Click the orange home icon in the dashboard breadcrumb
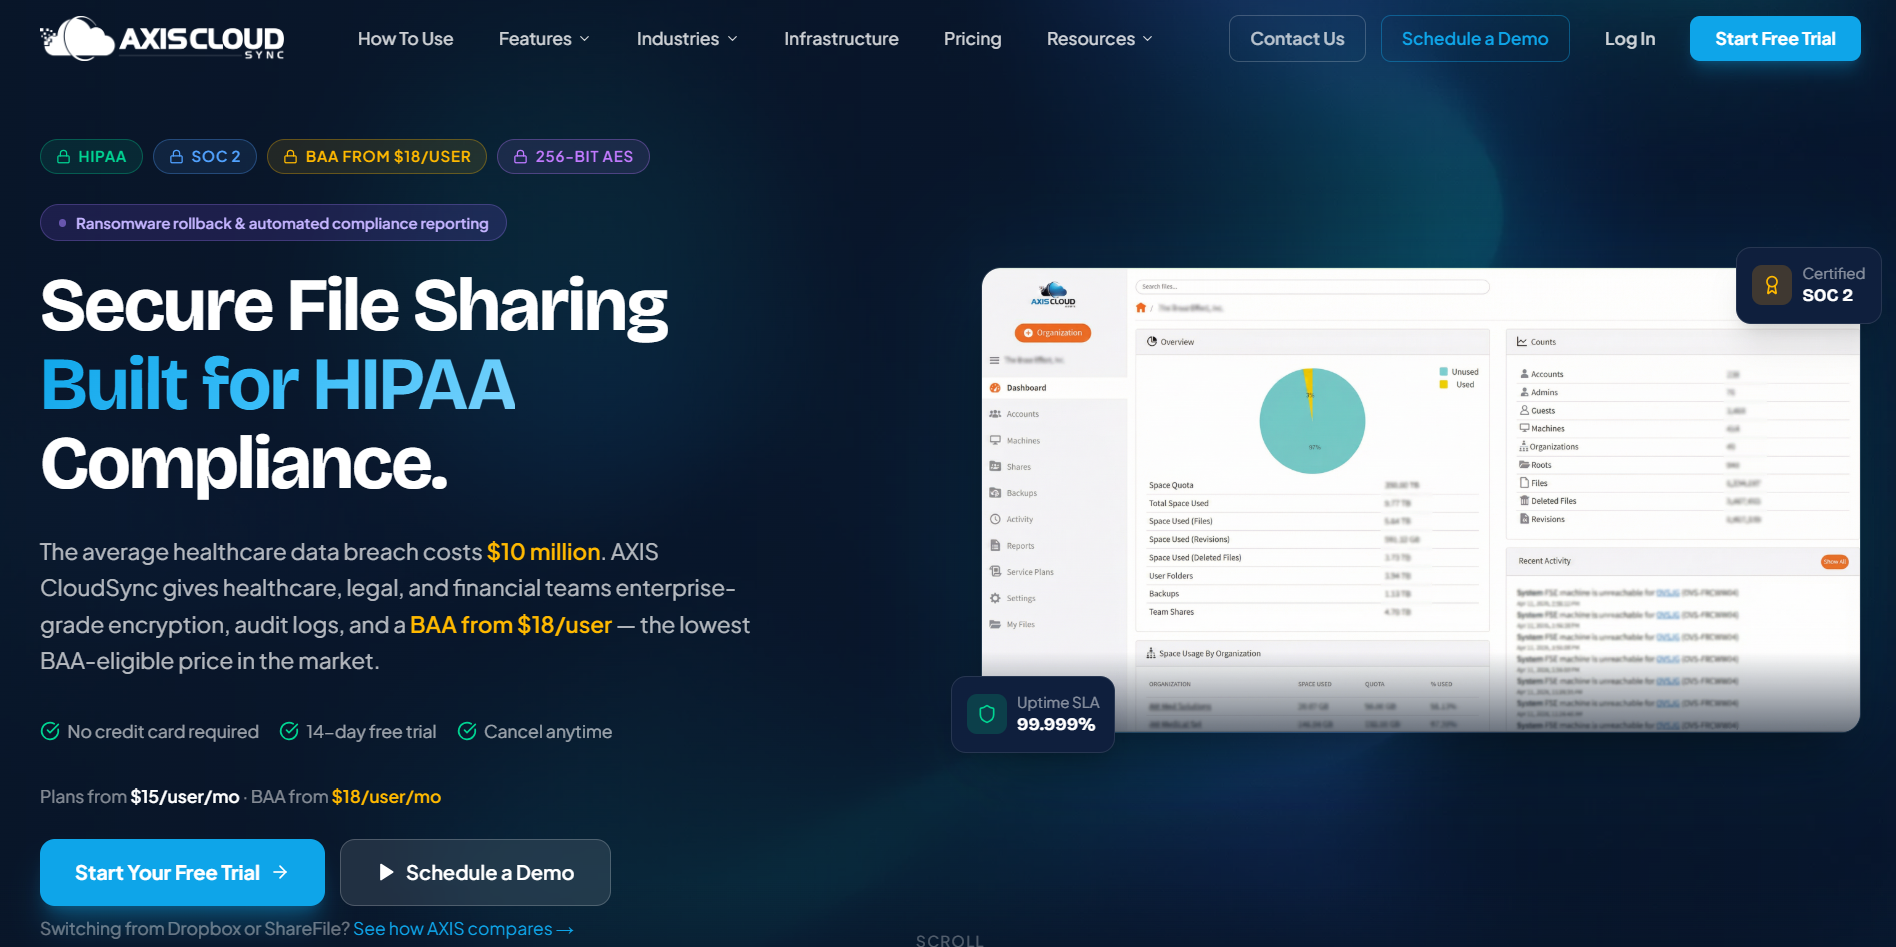The width and height of the screenshot is (1896, 947). [x=1141, y=307]
